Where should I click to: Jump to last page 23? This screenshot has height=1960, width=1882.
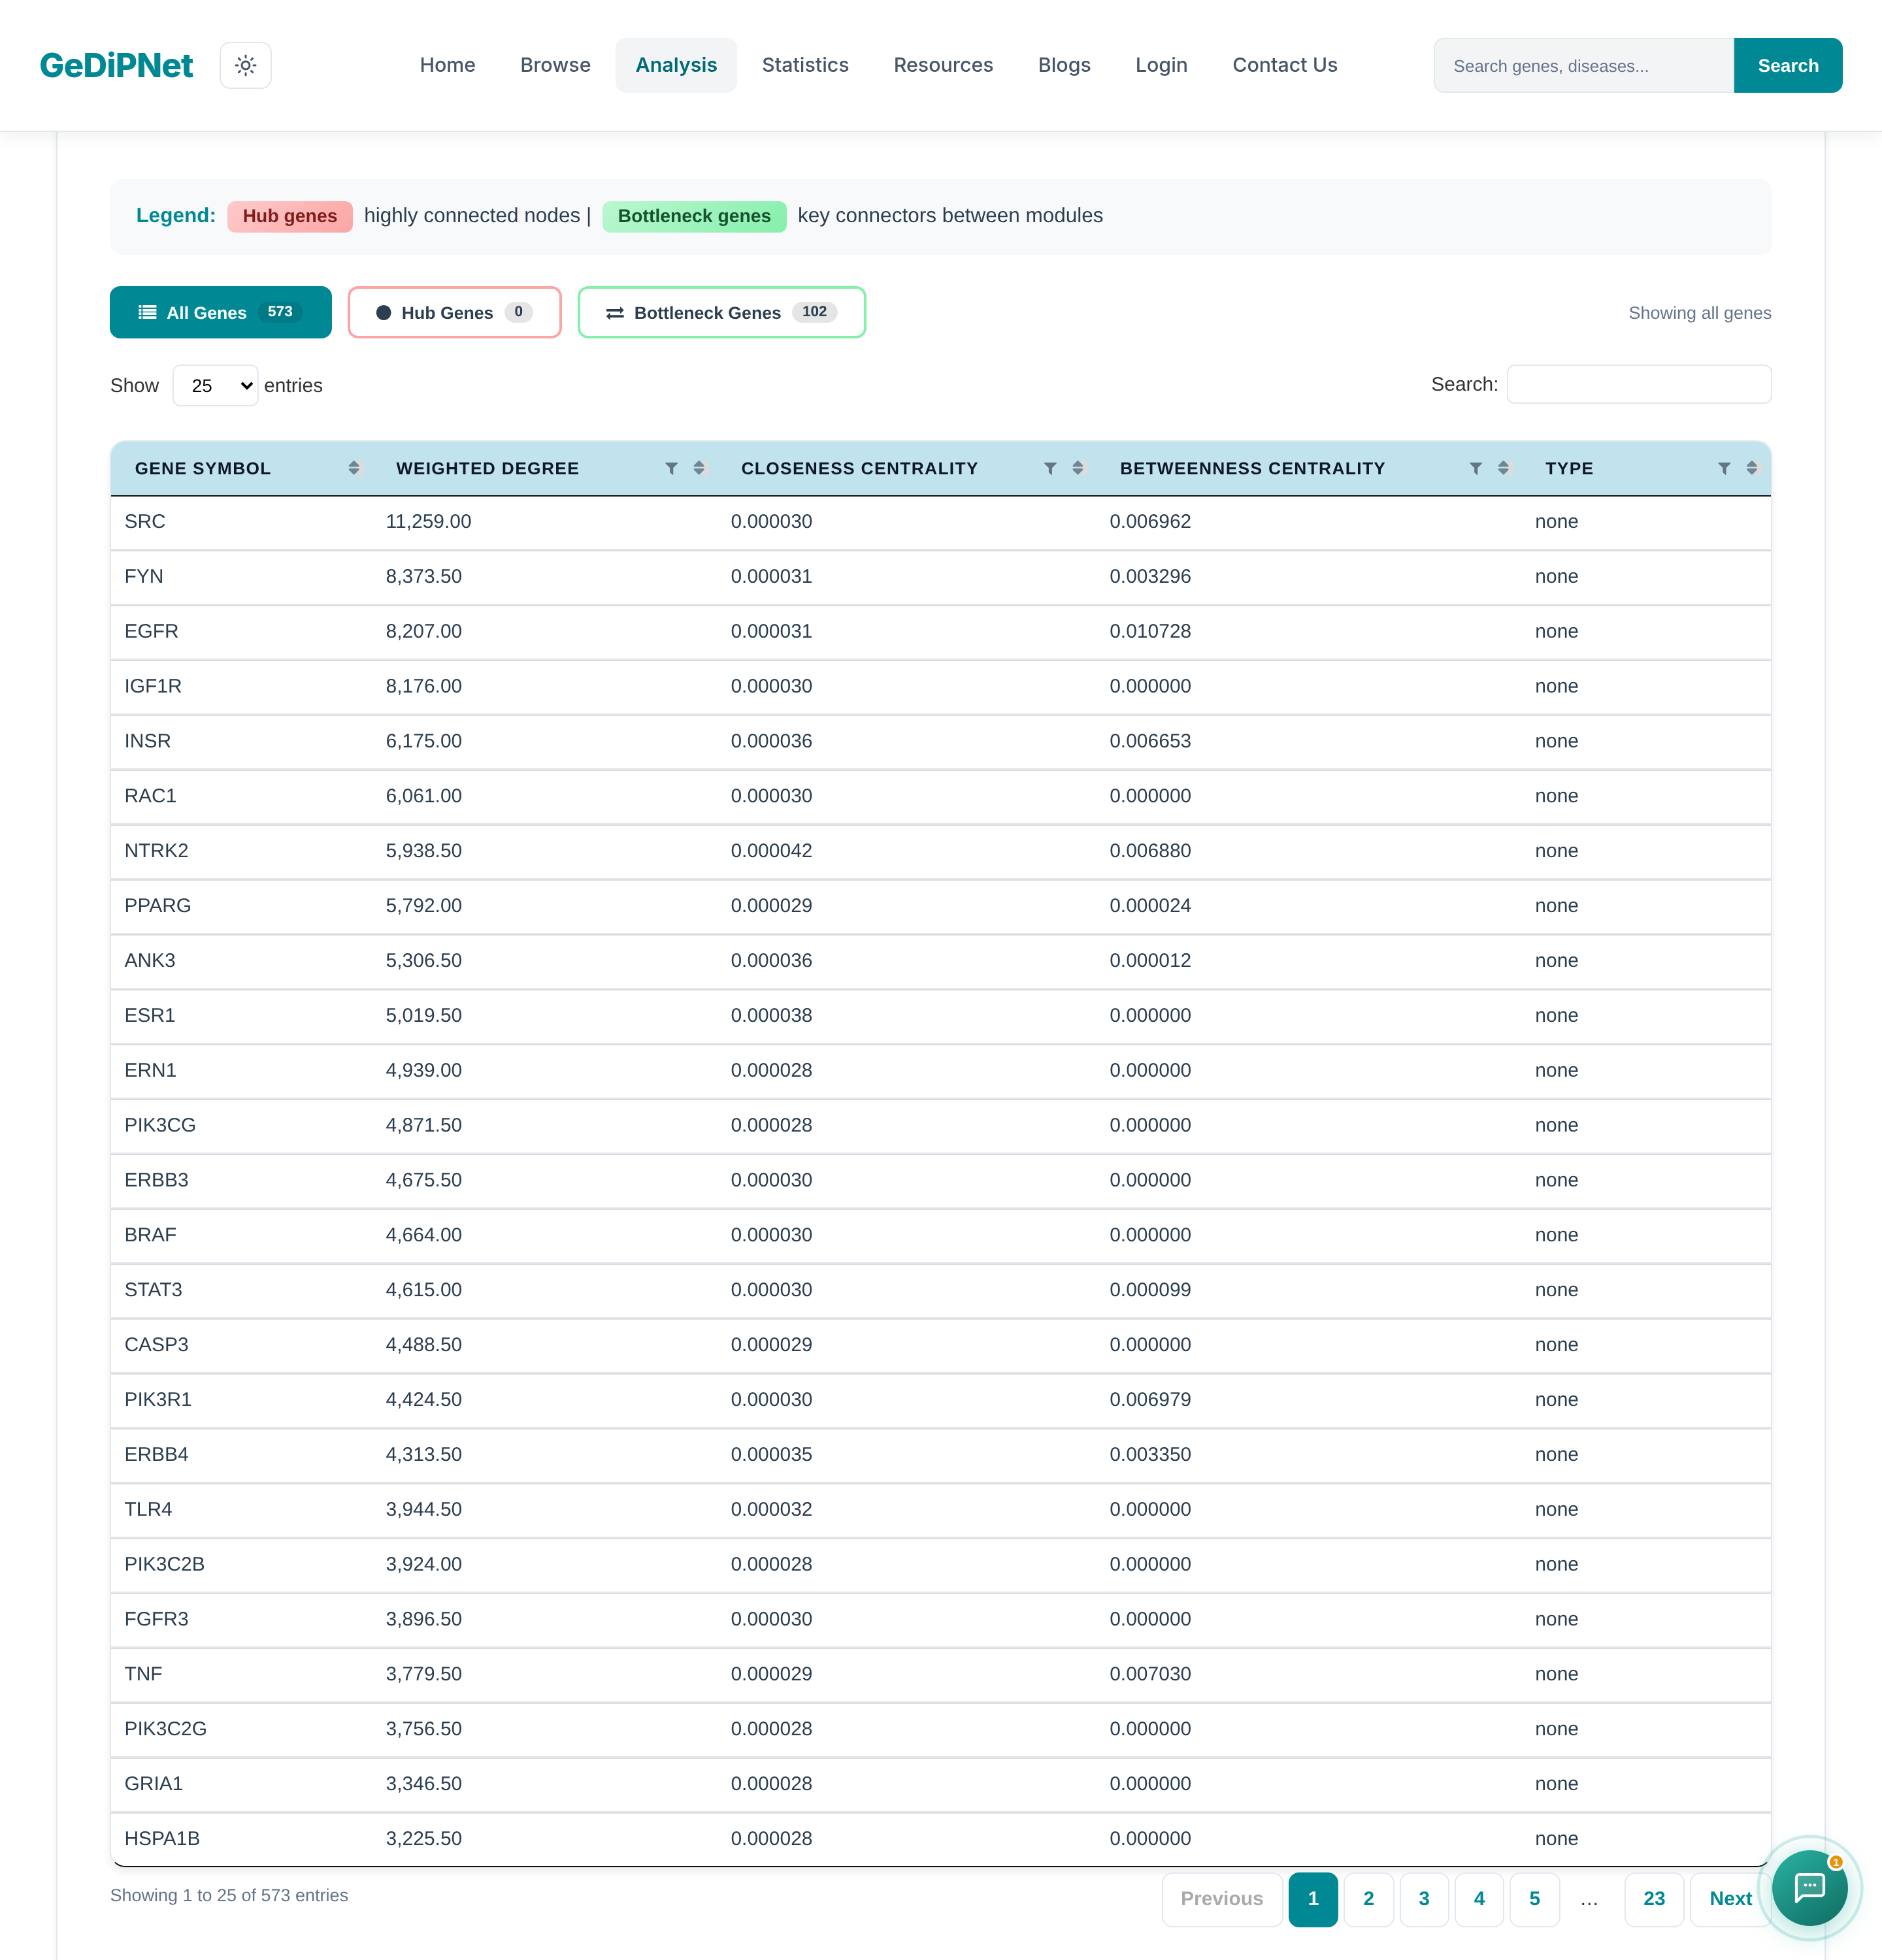click(x=1654, y=1899)
